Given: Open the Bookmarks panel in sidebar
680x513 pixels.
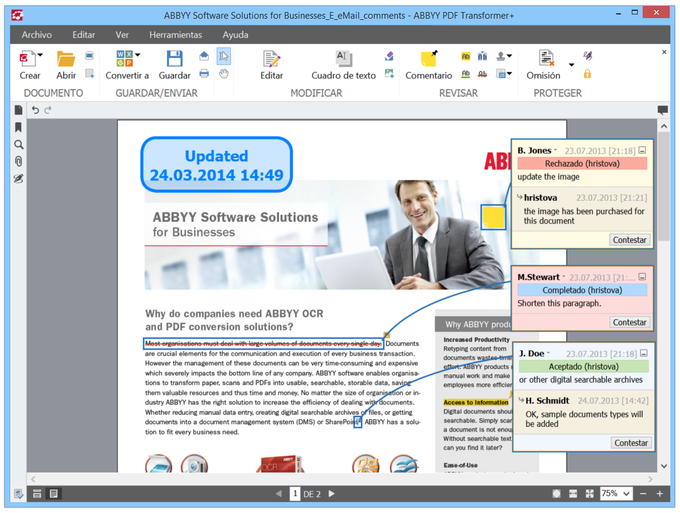Looking at the screenshot, I should [18, 127].
